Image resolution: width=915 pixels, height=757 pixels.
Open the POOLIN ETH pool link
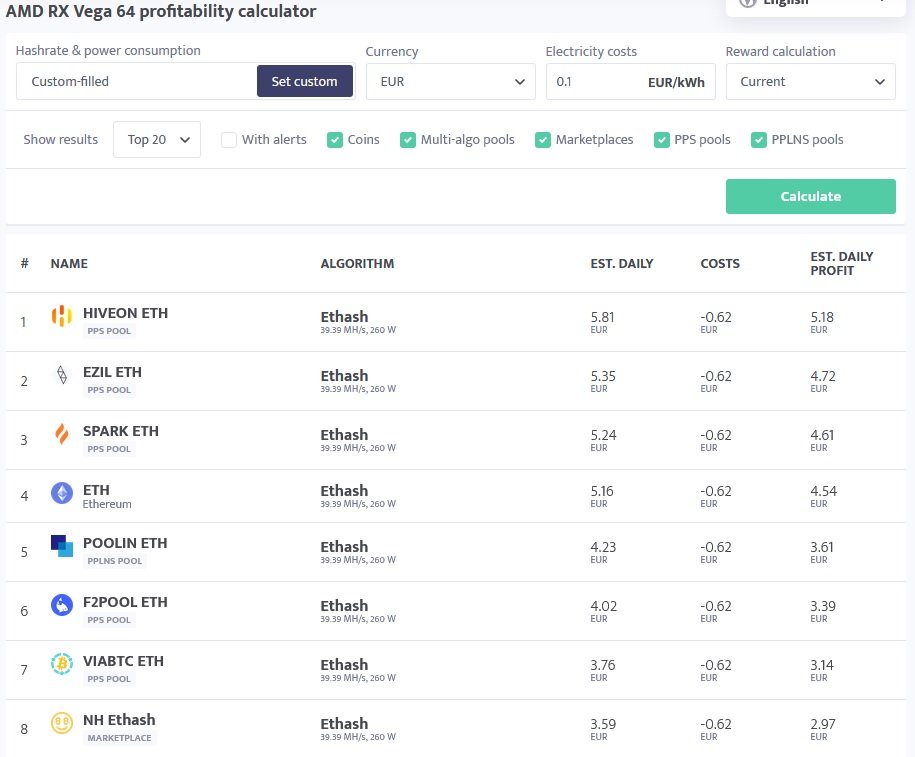(x=125, y=543)
